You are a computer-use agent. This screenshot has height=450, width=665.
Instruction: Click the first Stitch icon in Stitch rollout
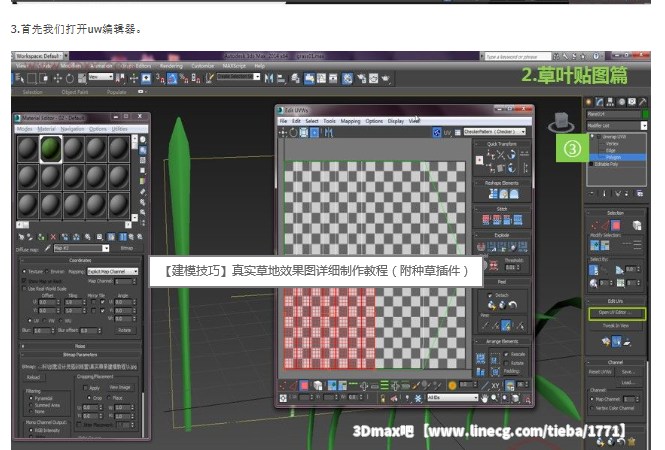[x=486, y=220]
